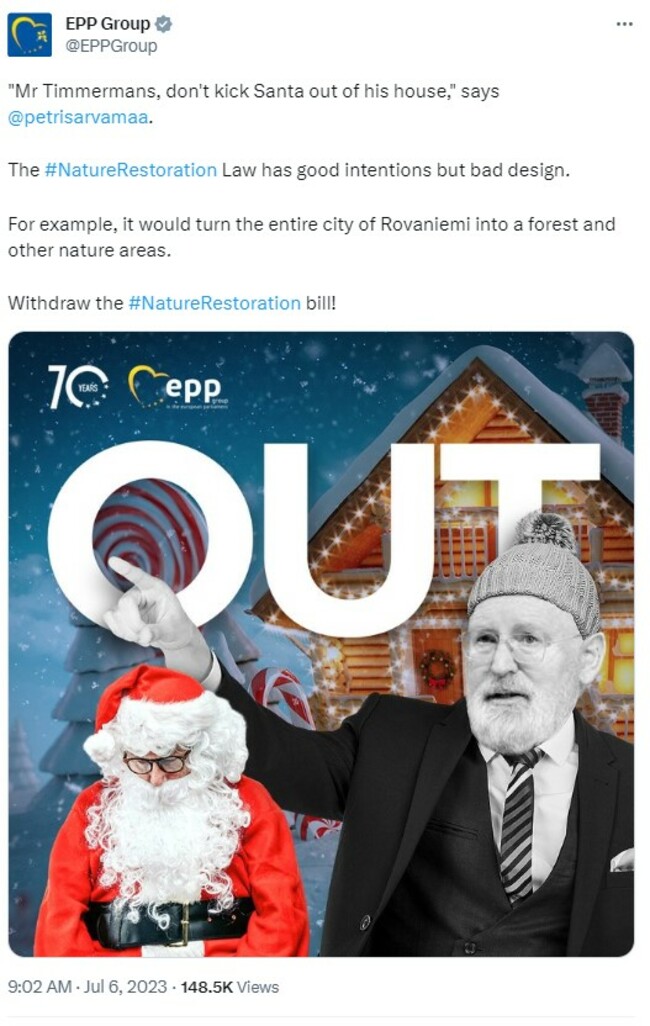
Task: Open the EPP Group display name
Action: coord(107,24)
